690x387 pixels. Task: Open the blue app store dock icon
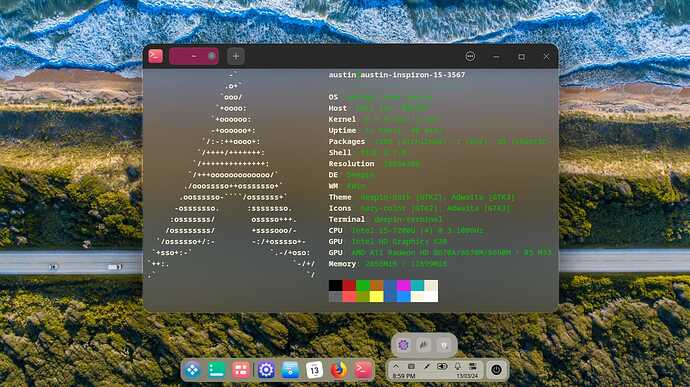(x=290, y=370)
